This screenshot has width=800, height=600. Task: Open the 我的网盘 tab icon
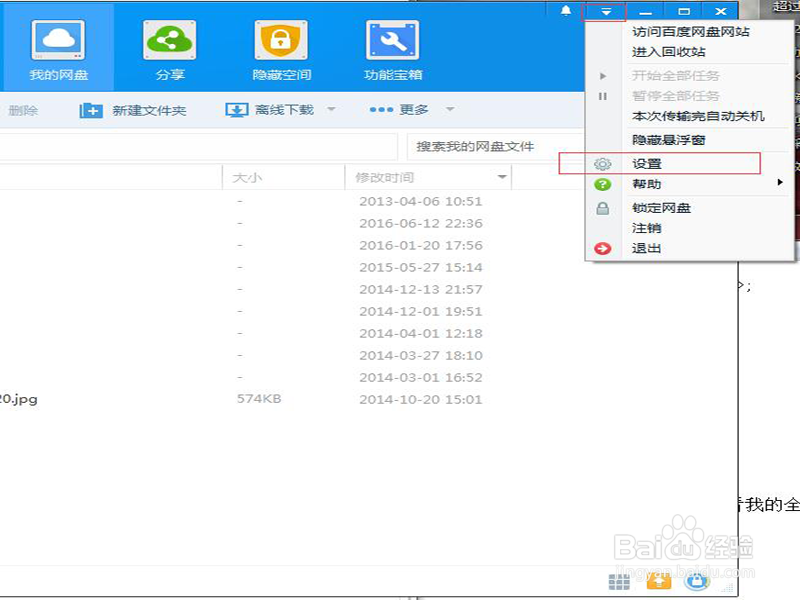coord(58,40)
